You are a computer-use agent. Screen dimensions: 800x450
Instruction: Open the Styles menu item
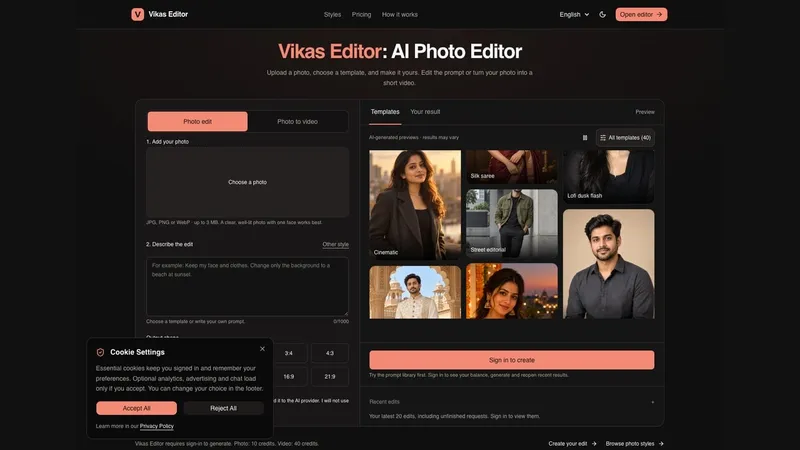click(332, 15)
